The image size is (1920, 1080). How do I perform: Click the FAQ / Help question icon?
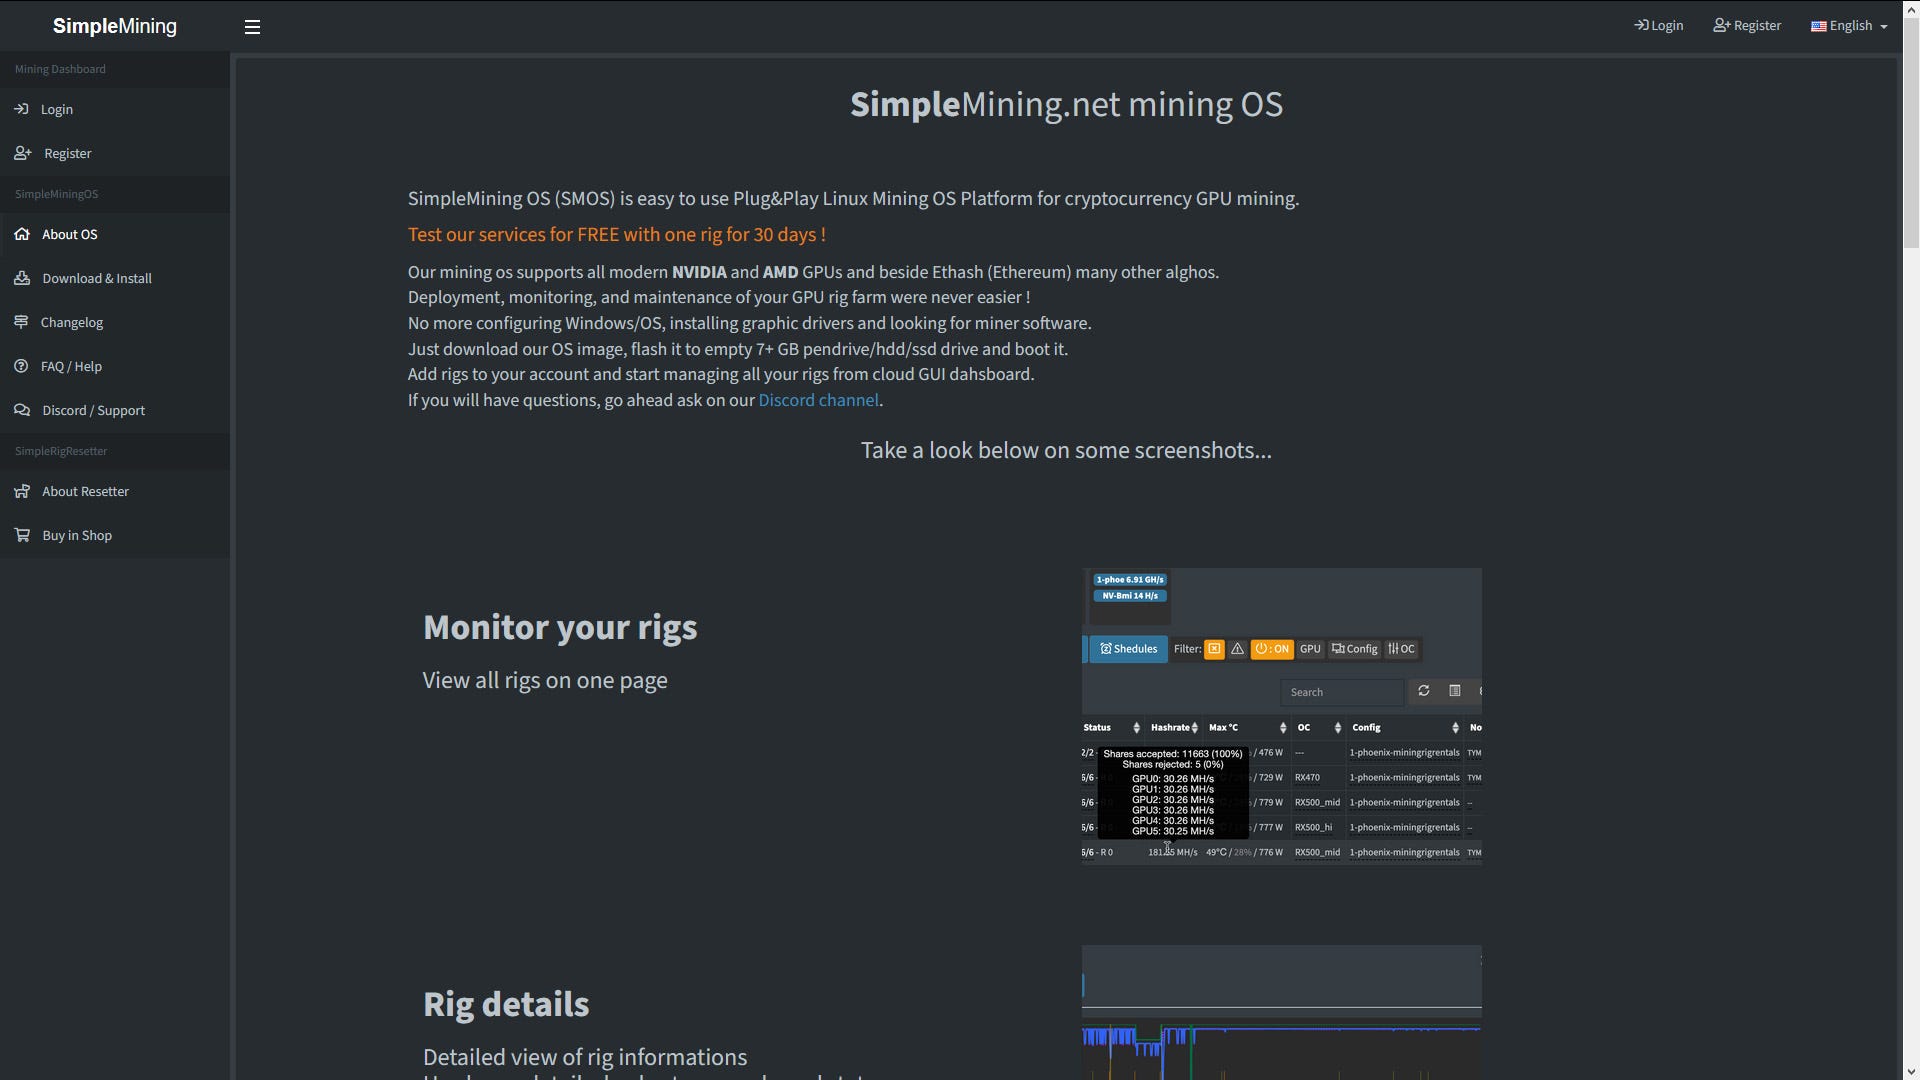click(x=21, y=366)
